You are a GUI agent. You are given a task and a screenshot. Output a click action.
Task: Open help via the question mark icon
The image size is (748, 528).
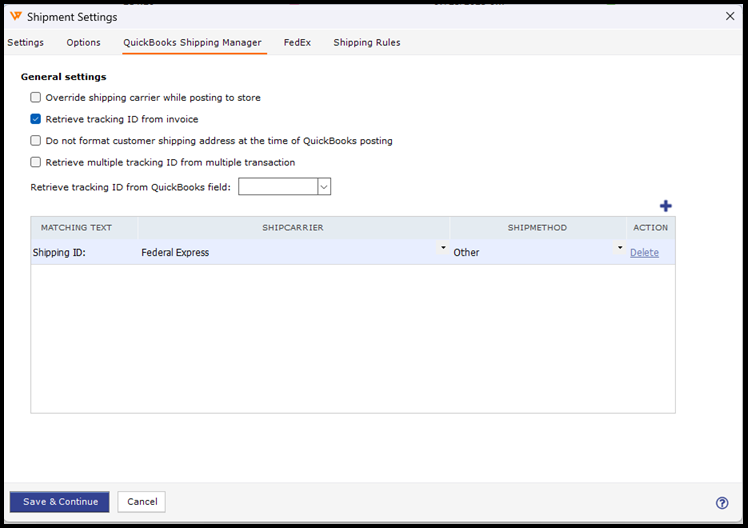722,503
